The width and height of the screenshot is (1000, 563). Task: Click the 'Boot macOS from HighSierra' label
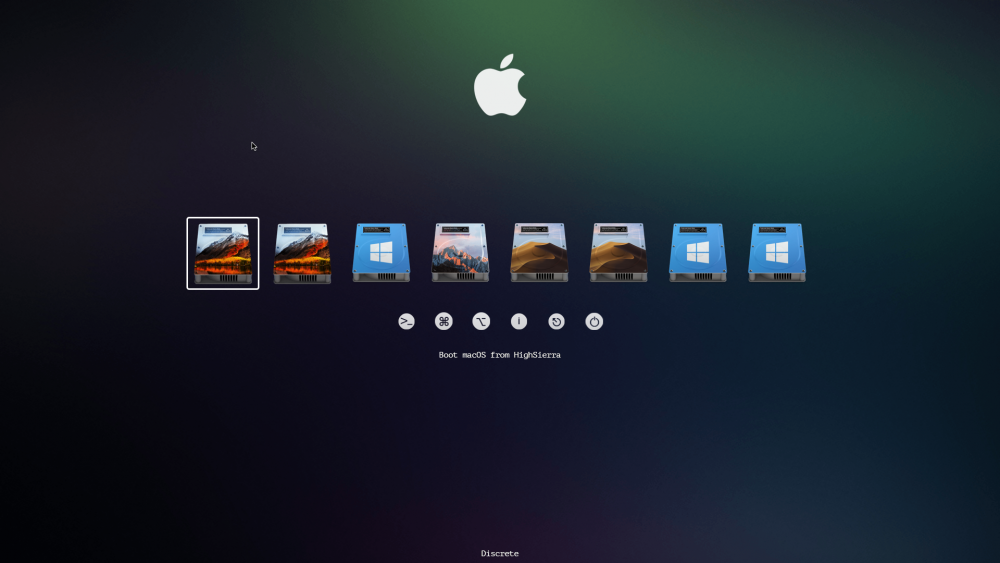(499, 355)
